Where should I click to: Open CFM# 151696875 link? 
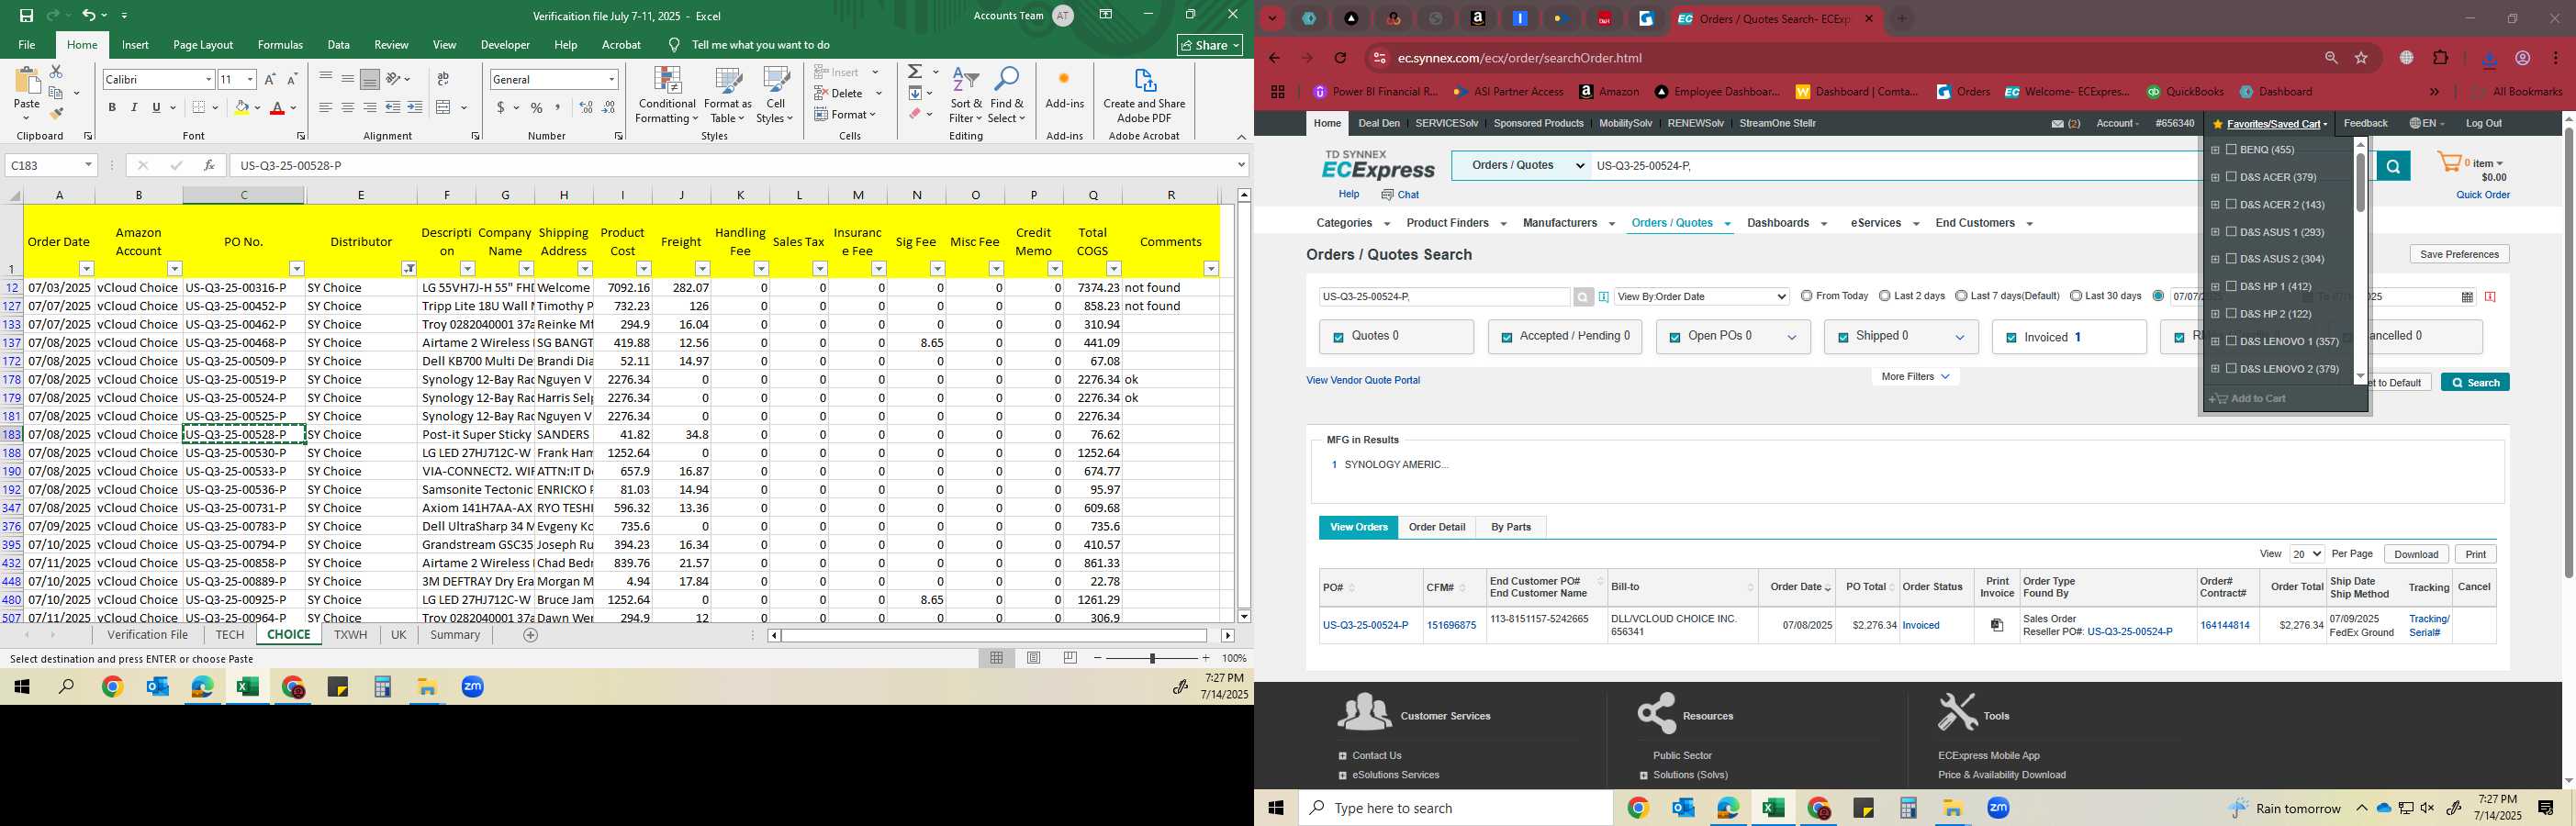point(1451,625)
